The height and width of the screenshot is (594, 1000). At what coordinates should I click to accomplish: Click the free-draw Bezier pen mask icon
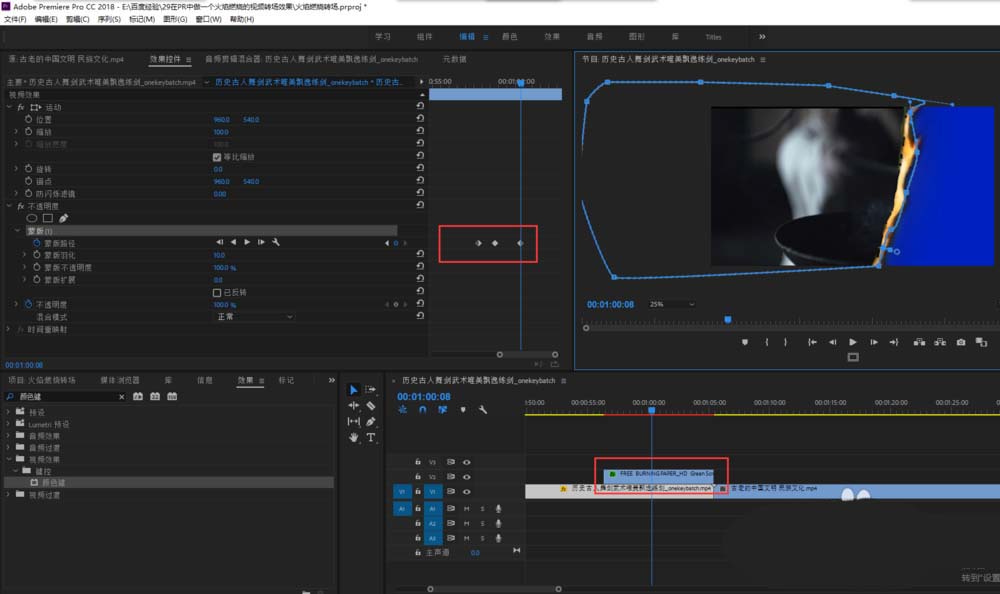point(64,217)
